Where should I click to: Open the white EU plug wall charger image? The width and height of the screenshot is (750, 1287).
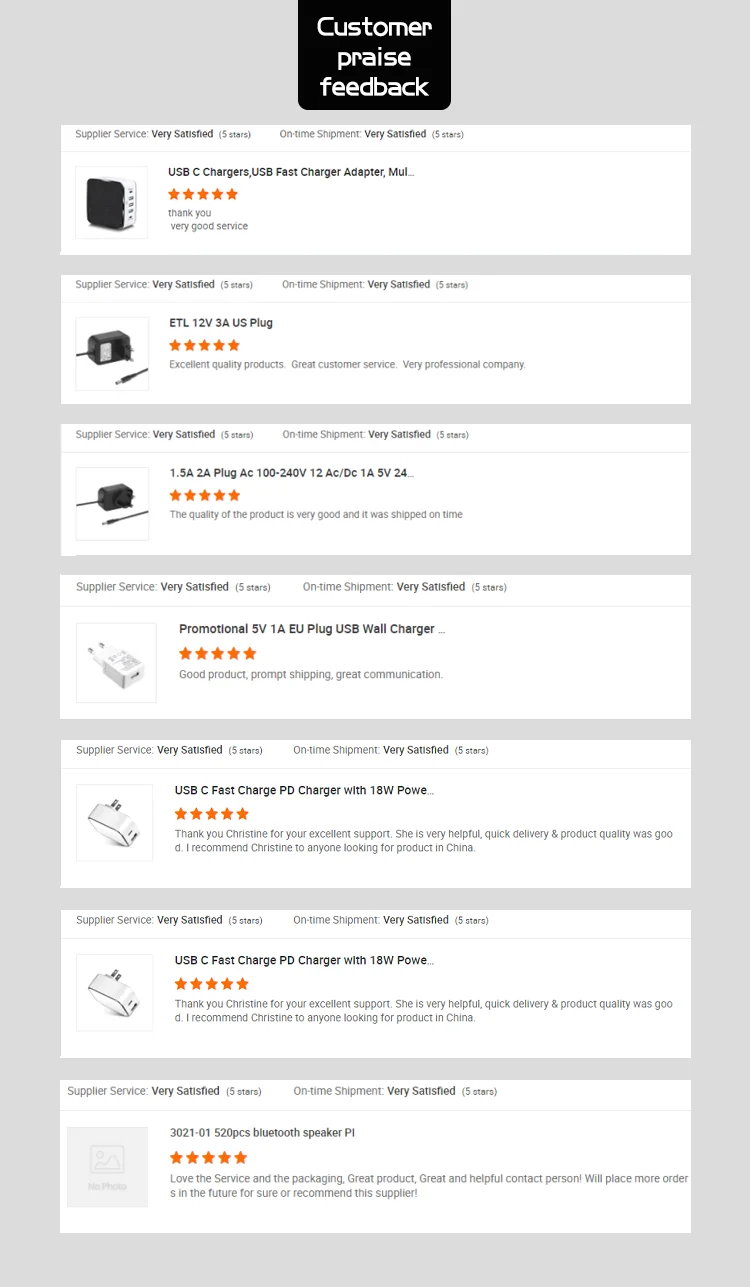coord(116,662)
